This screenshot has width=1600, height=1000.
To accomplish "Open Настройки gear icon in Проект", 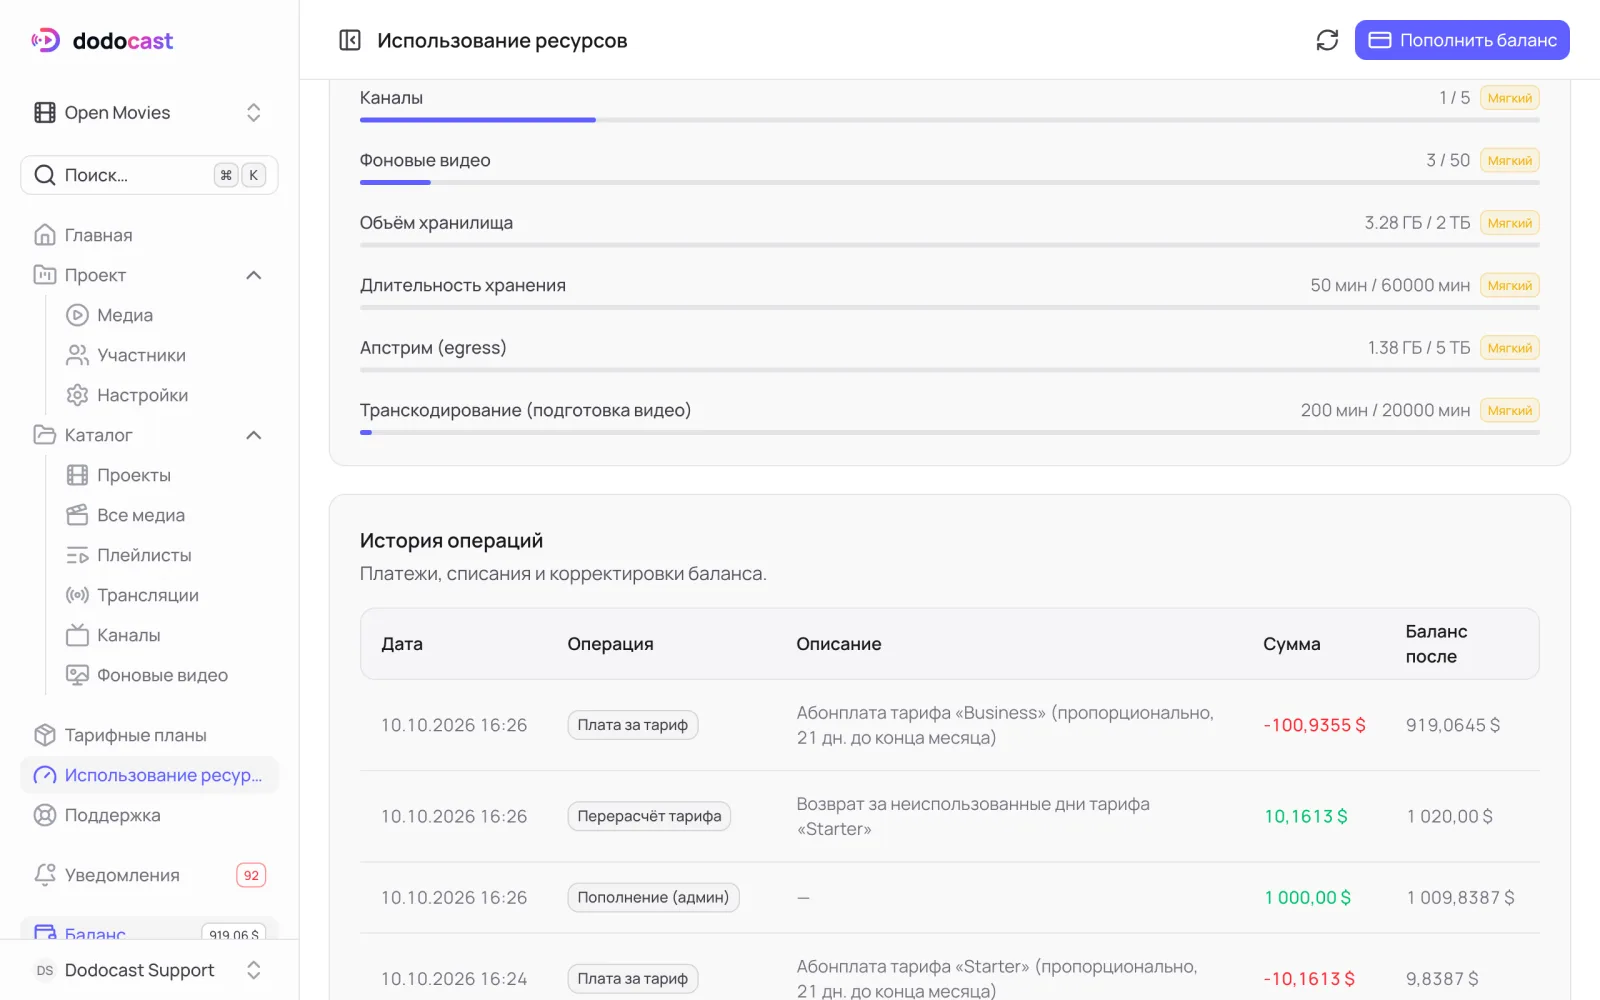I will (77, 395).
